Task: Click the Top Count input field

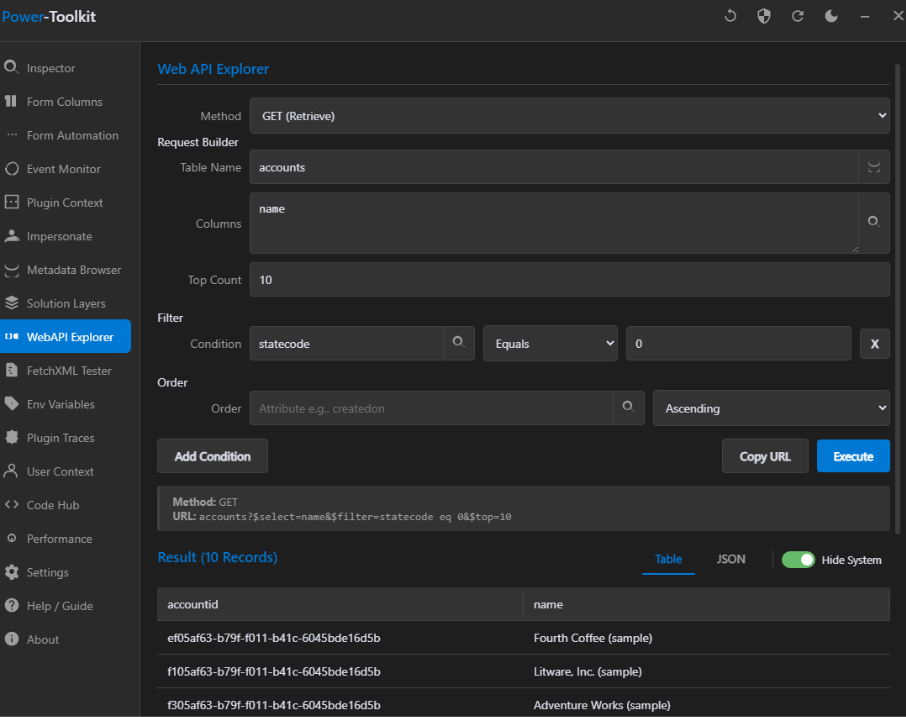Action: pos(568,280)
